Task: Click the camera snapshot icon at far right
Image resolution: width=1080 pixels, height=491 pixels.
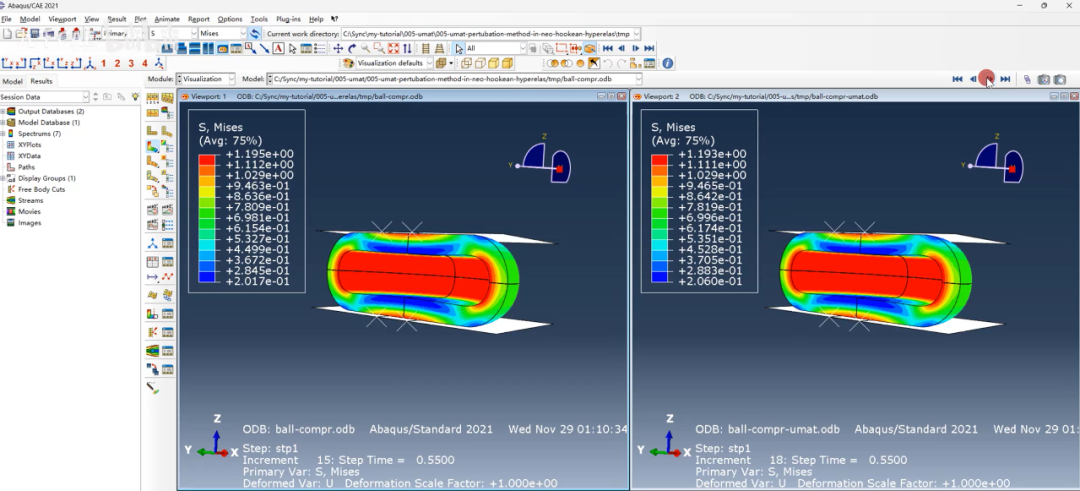Action: (1059, 79)
